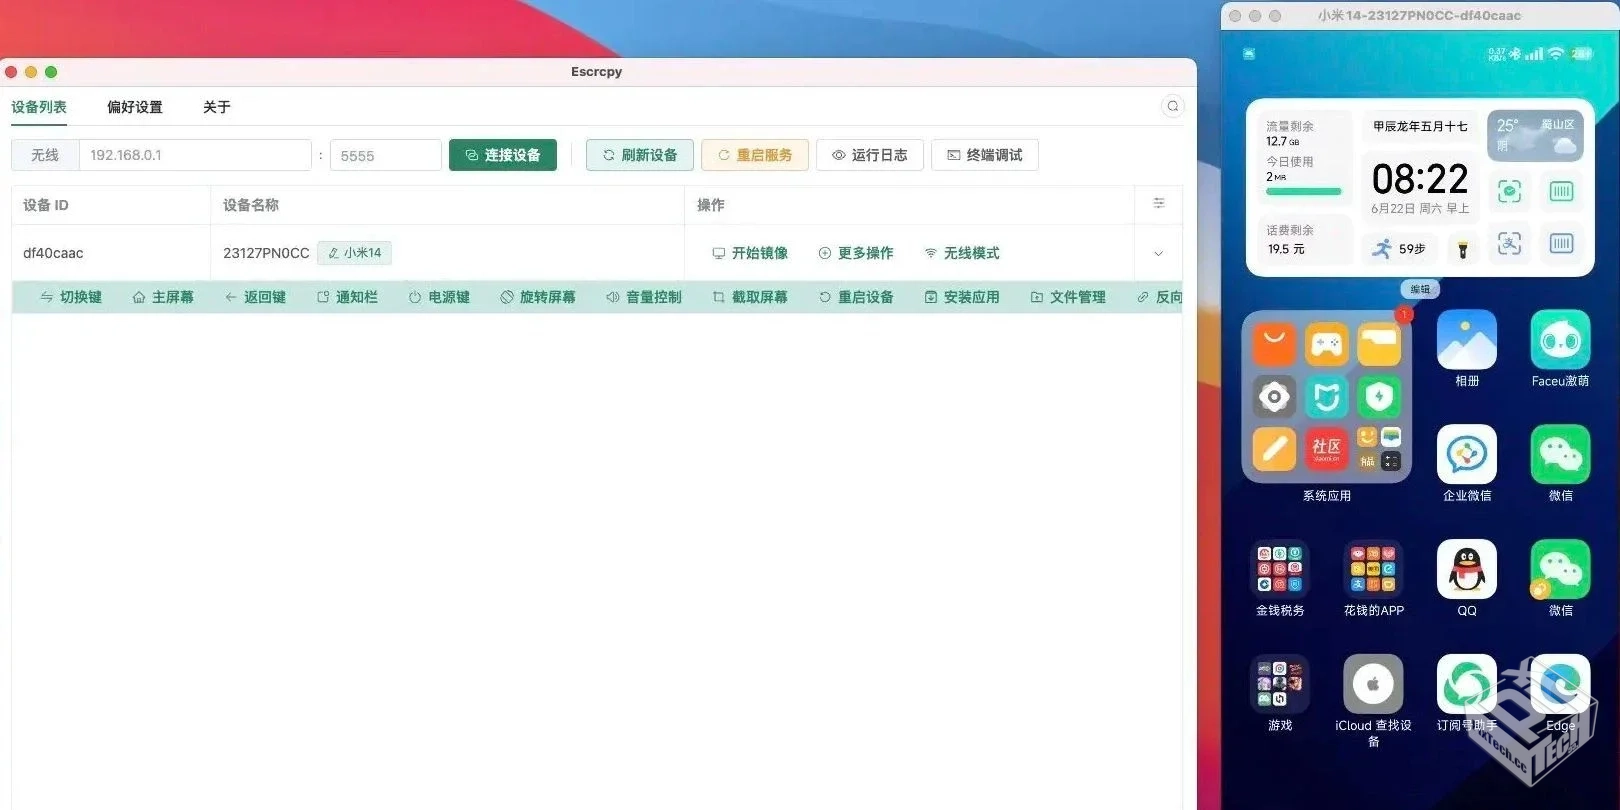Toggle the flashlight widget on phone

[x=1463, y=249]
